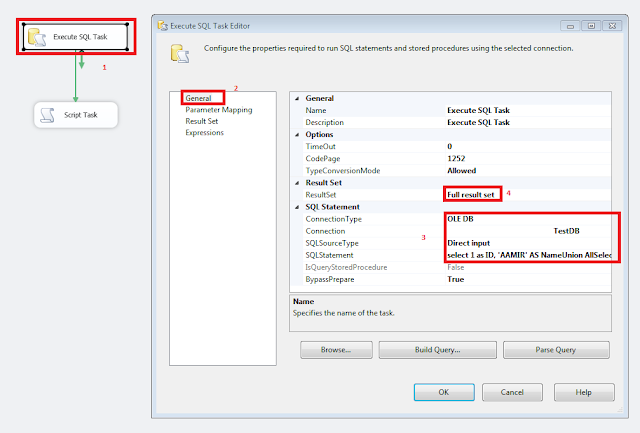Open the Parameter Mapping page

pos(219,110)
